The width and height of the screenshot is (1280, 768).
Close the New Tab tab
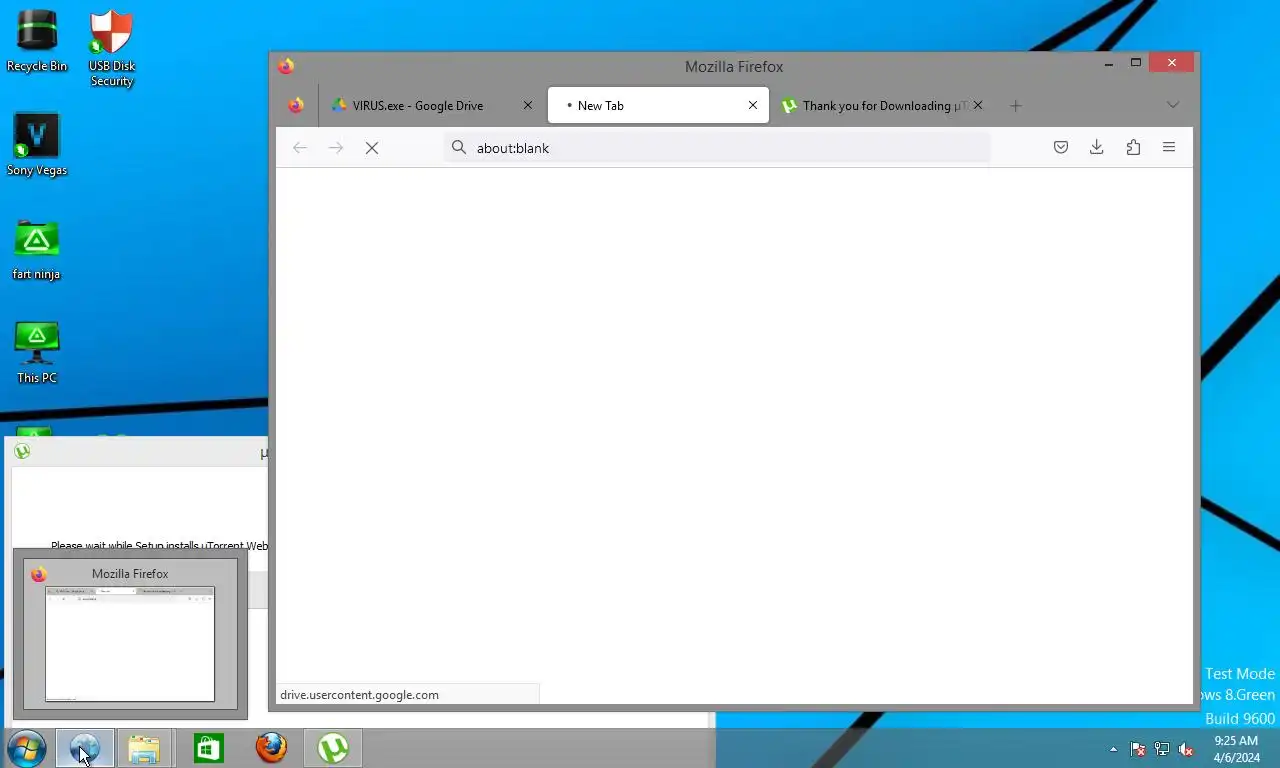pos(753,105)
